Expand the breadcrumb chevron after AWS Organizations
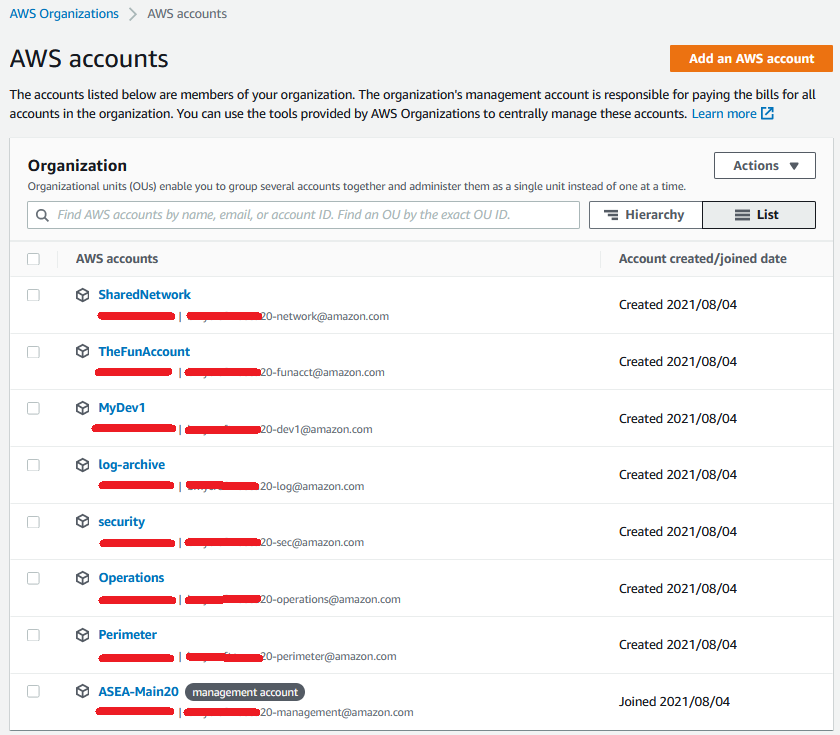This screenshot has width=840, height=735. (x=133, y=13)
